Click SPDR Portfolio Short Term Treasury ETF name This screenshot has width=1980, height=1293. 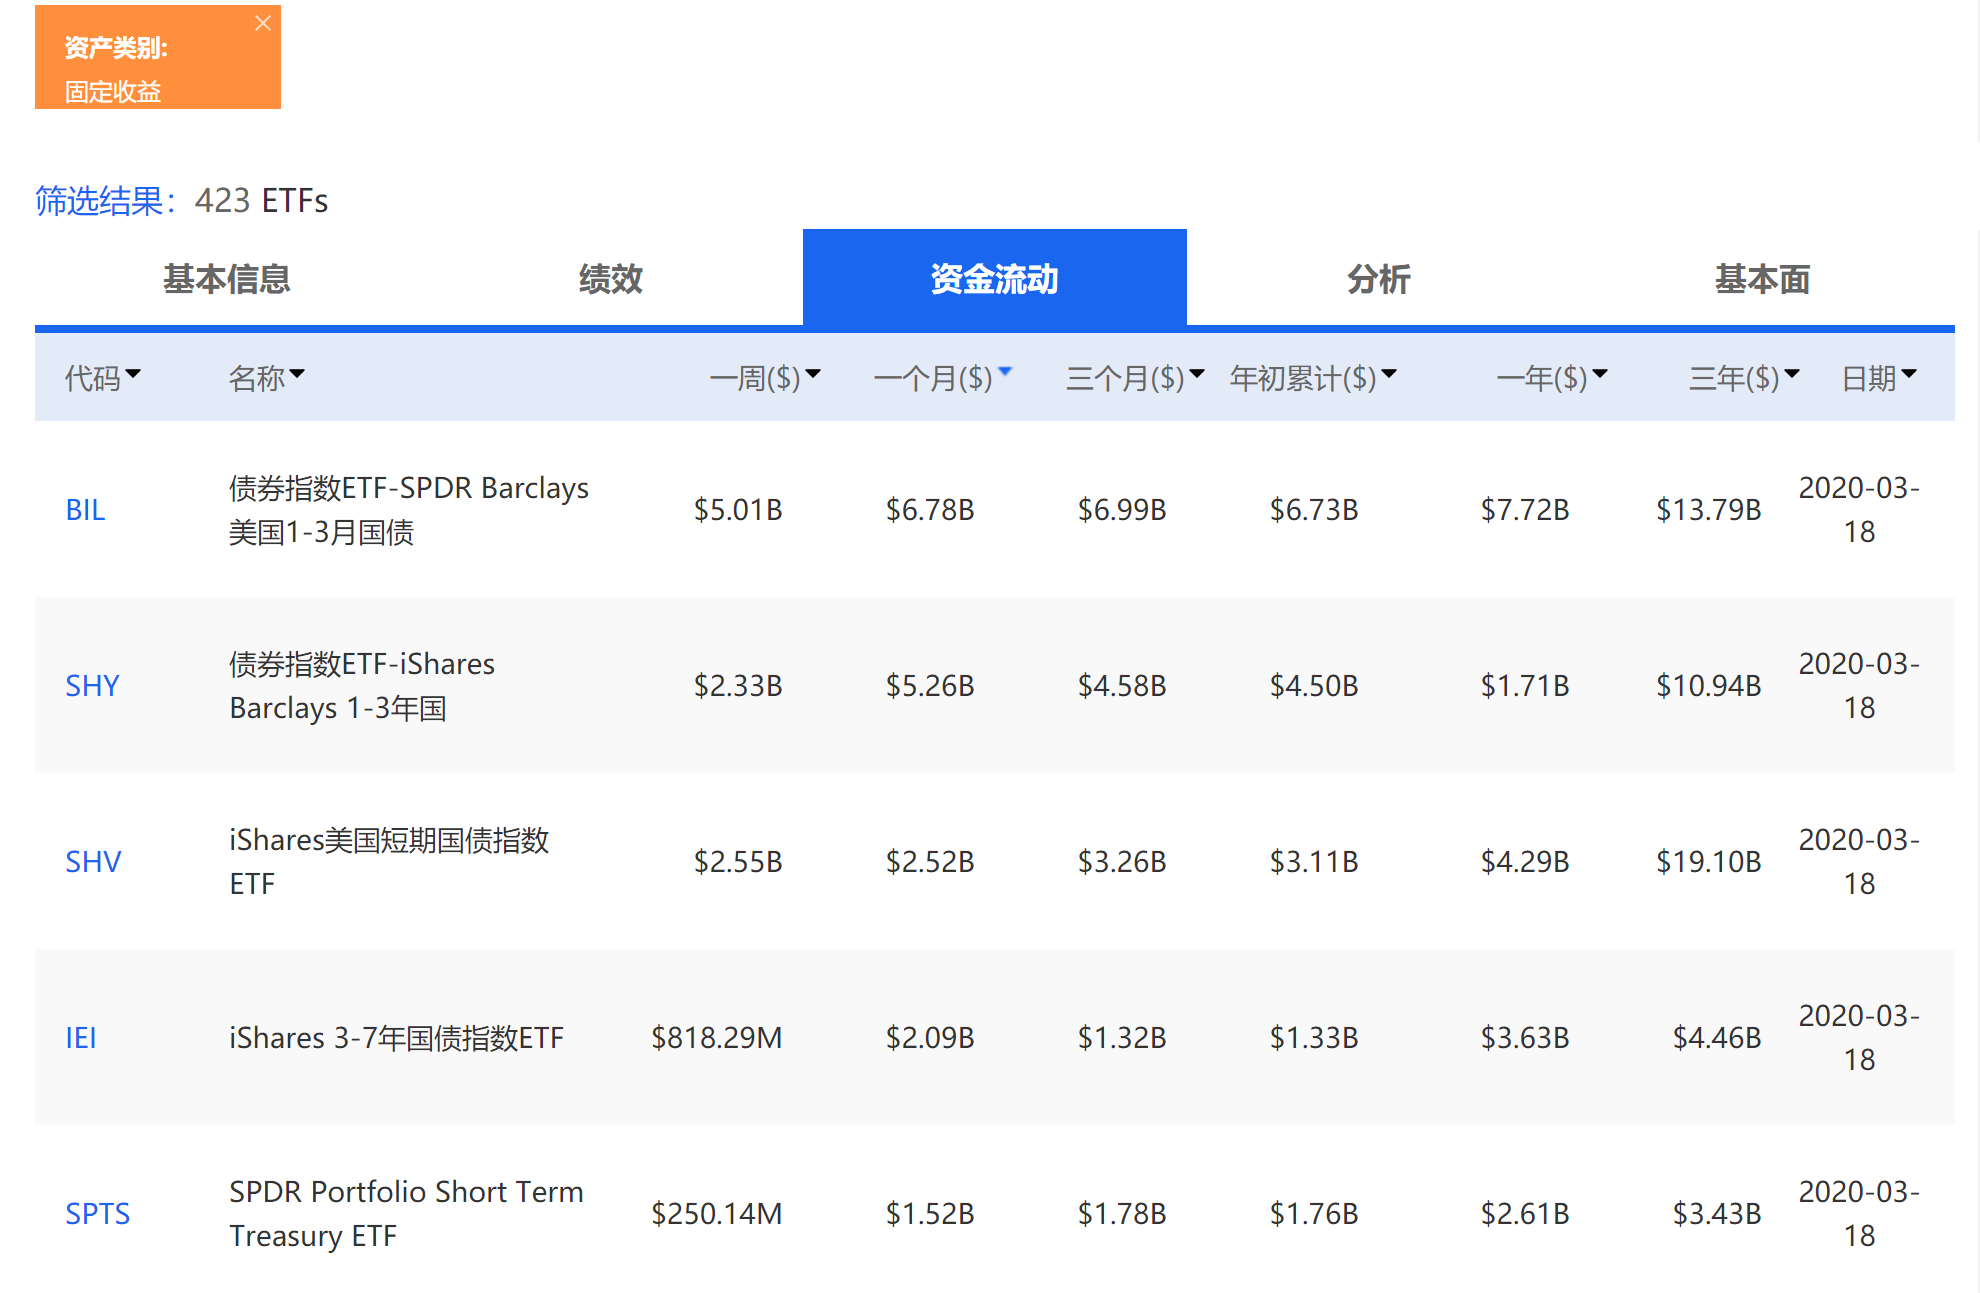click(x=406, y=1214)
